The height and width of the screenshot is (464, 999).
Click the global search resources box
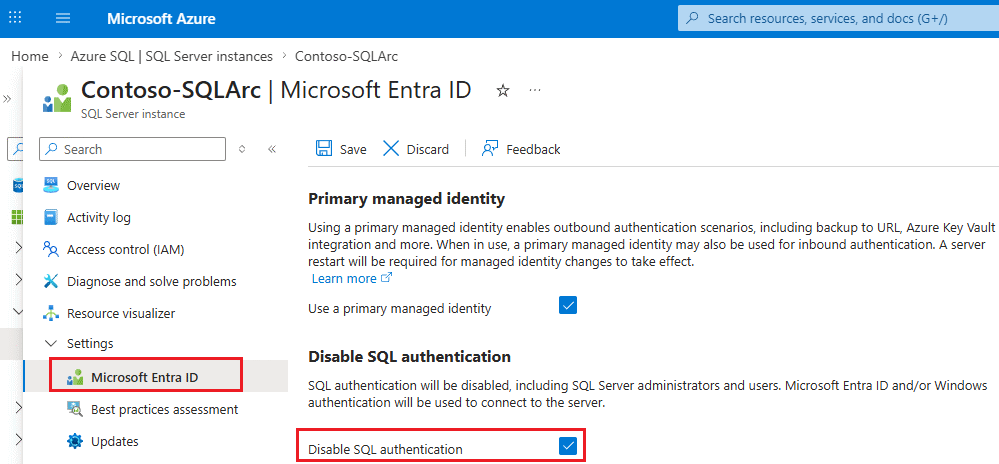click(838, 18)
